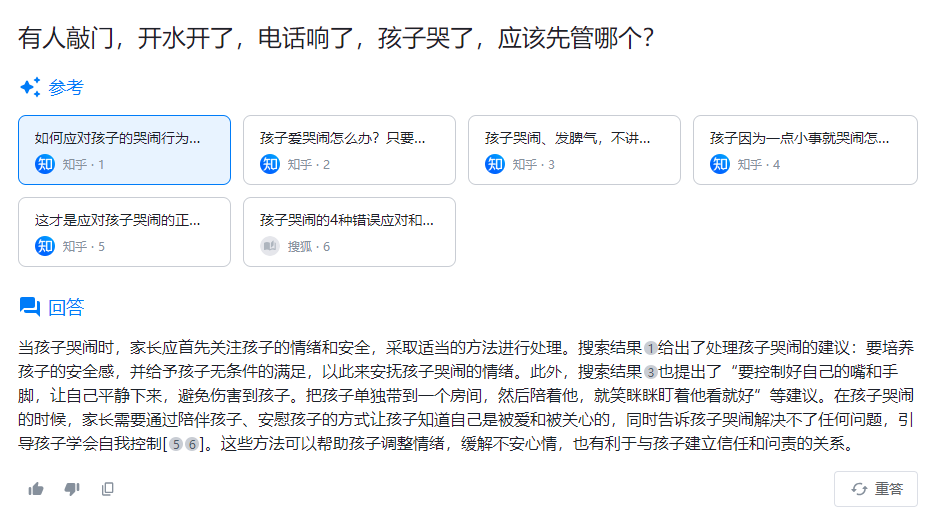Click the chat bubble icon beside 回答
This screenshot has width=933, height=526.
[30, 307]
